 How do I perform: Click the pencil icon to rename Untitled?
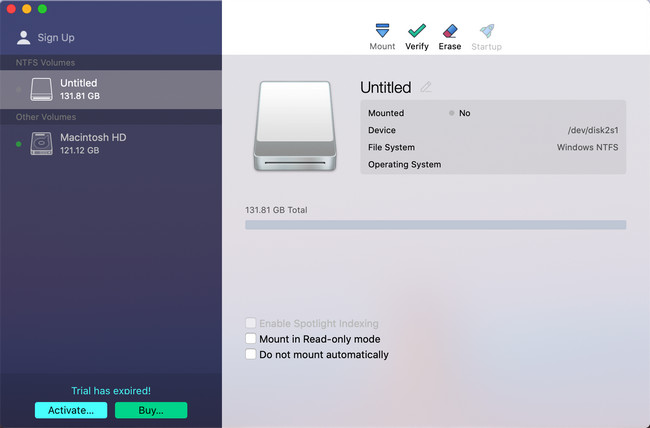pos(426,87)
